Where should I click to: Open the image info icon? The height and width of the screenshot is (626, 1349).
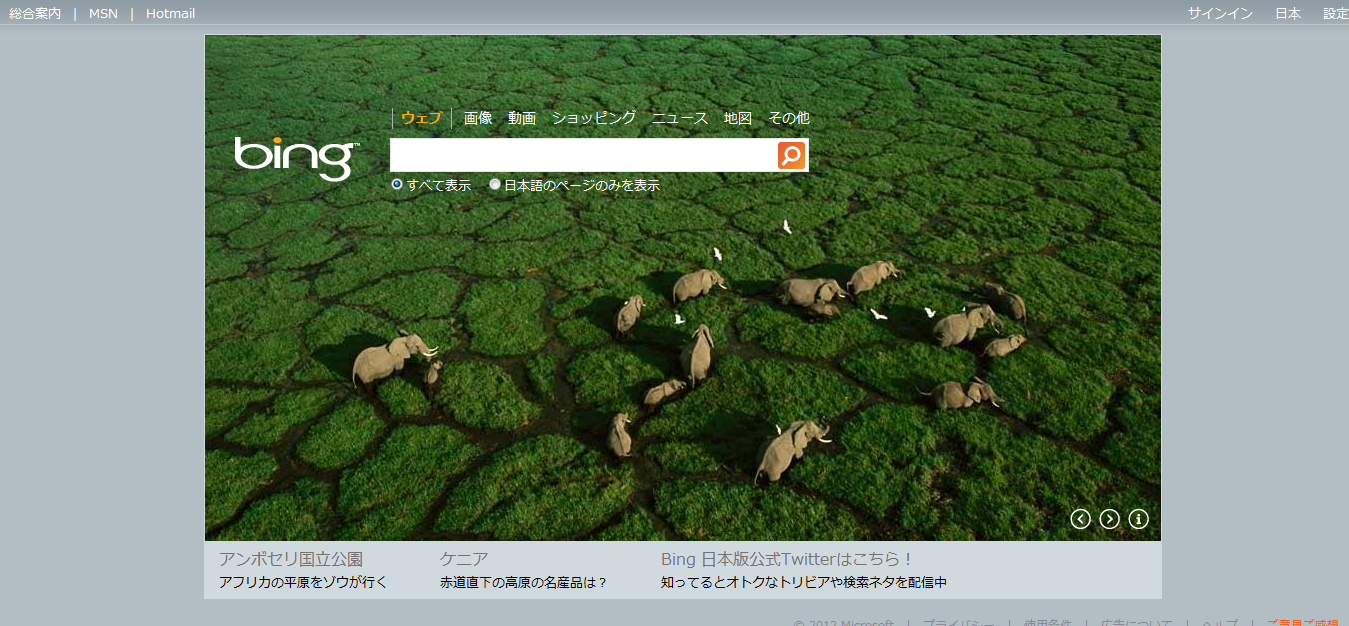click(1138, 519)
